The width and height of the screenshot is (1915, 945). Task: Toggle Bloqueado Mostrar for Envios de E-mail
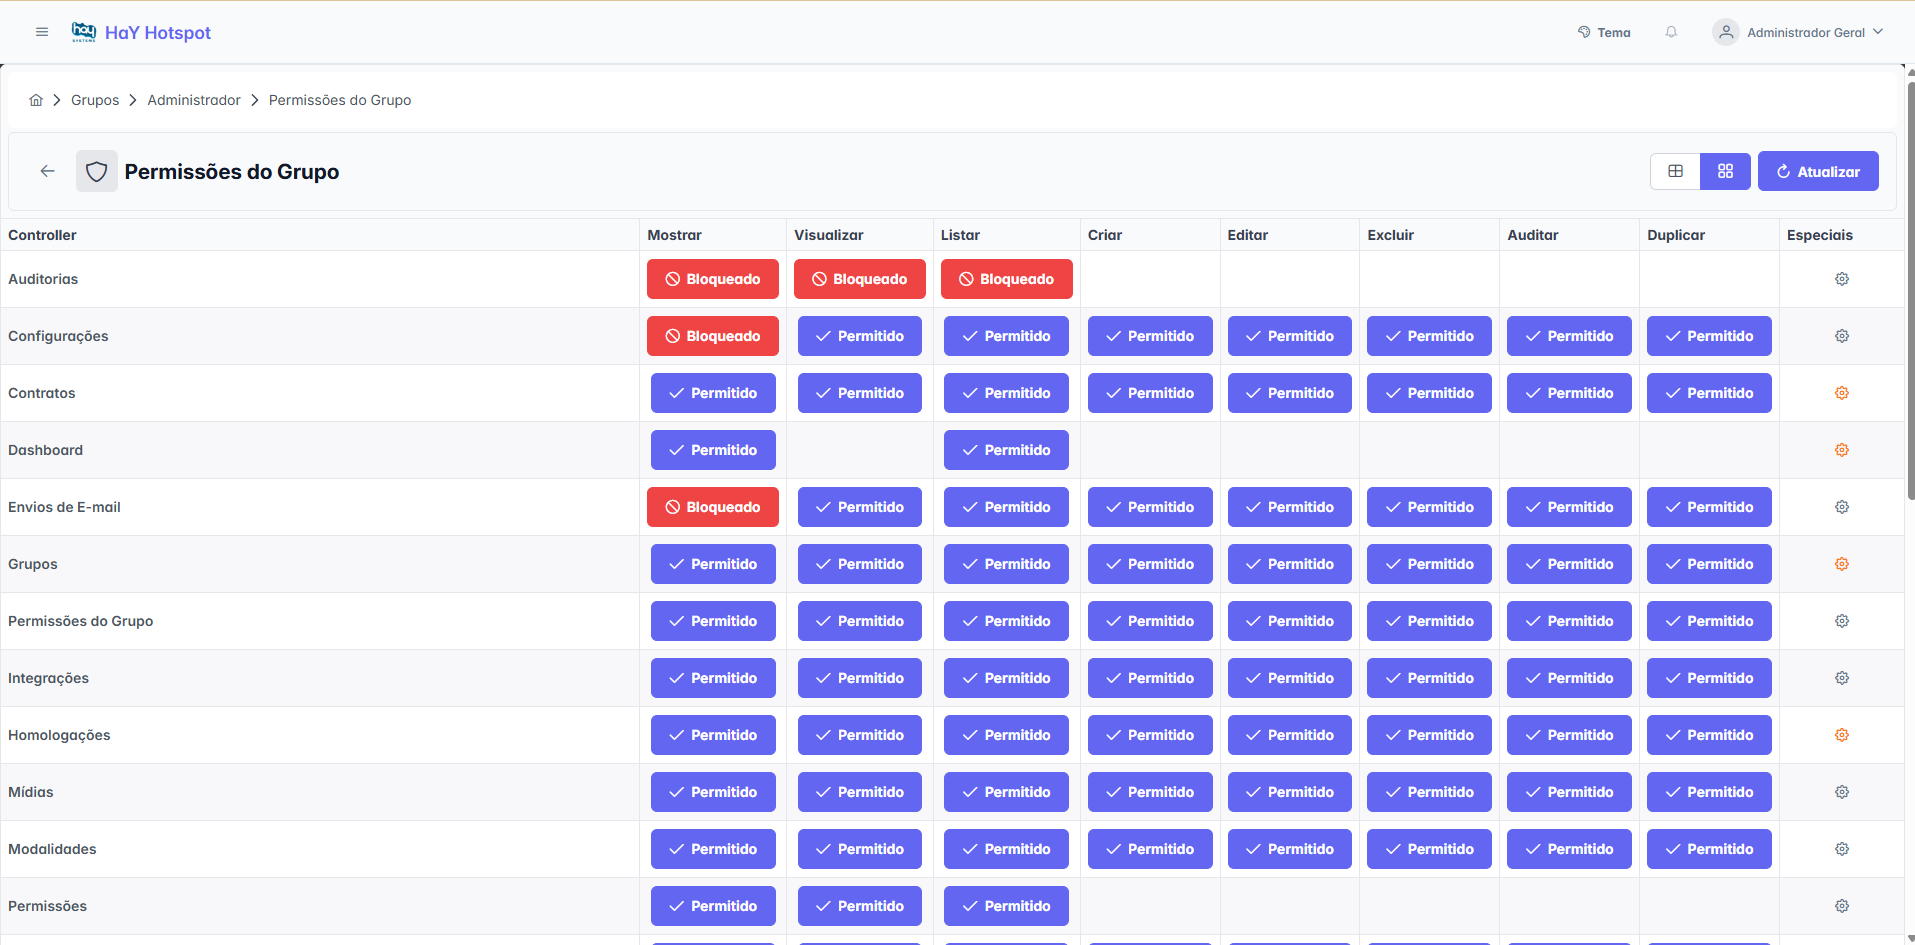(x=713, y=507)
